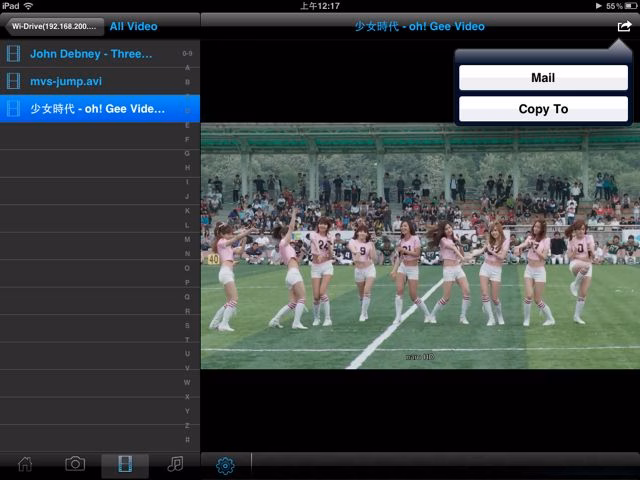Open settings gear icon

225,465
